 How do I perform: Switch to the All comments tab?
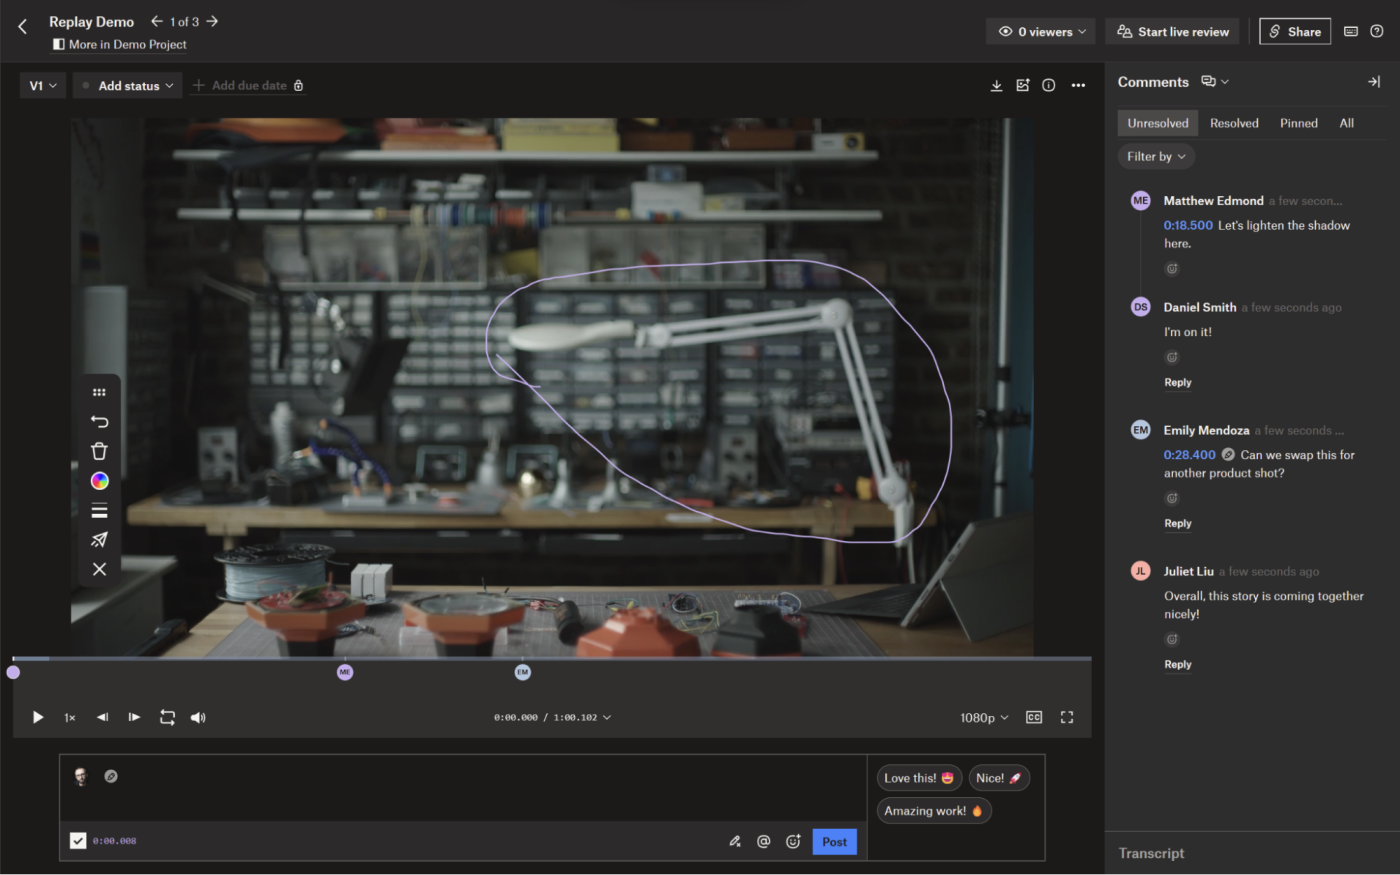[1347, 123]
